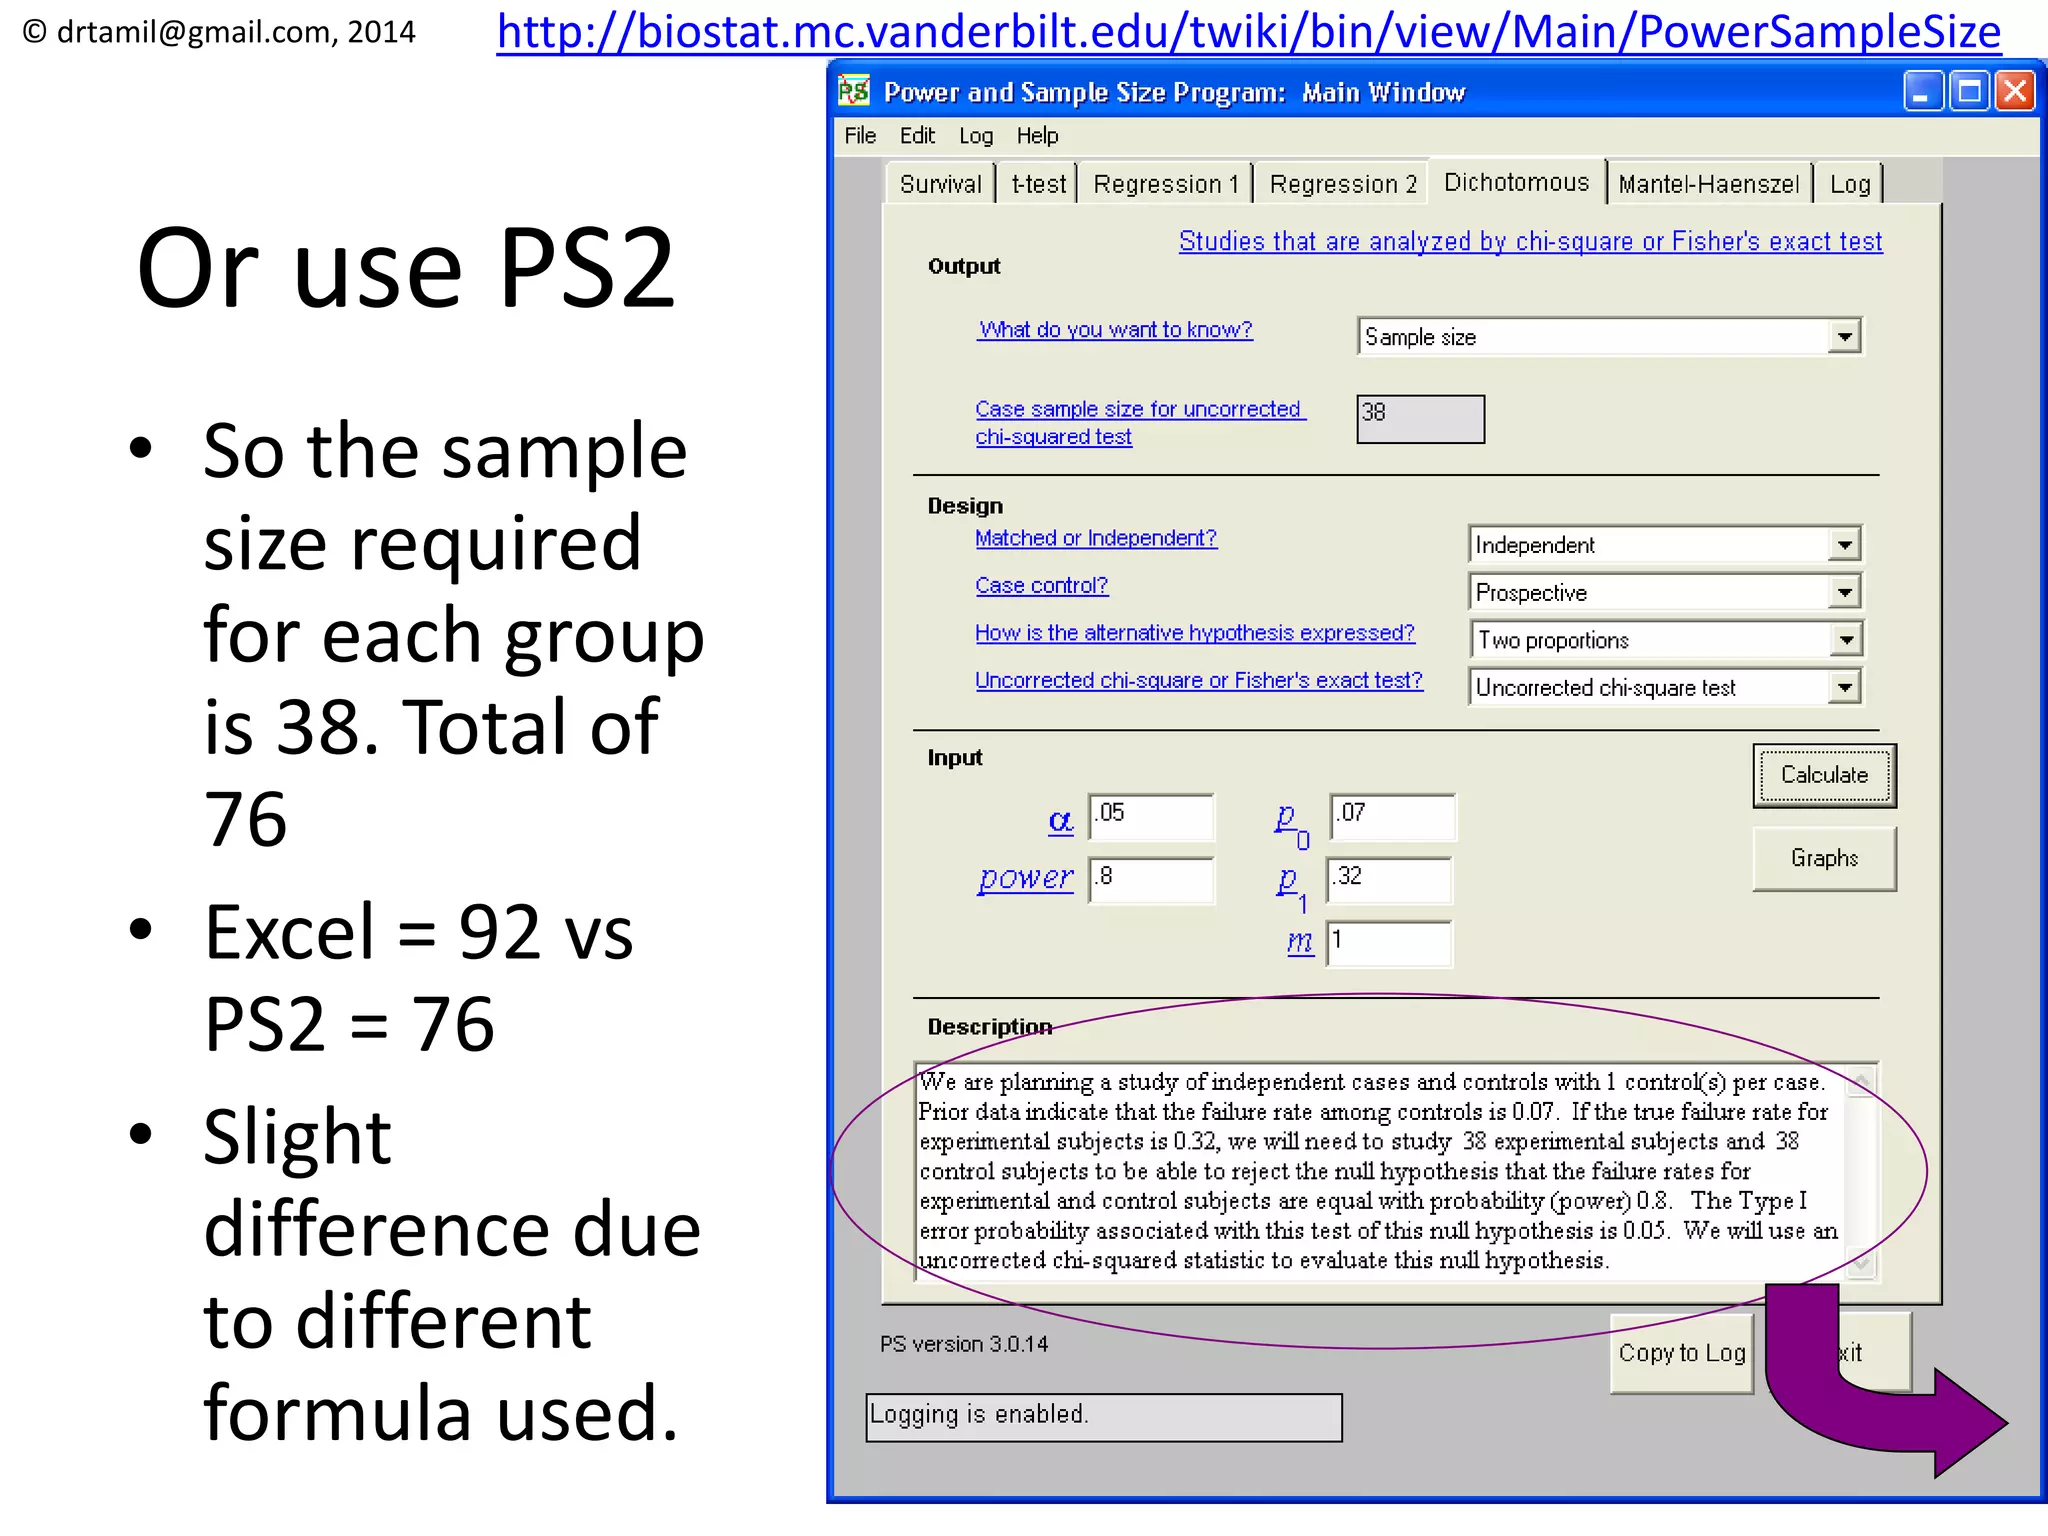Open the Help menu
Image resolution: width=2048 pixels, height=1536 pixels.
pos(1037,136)
